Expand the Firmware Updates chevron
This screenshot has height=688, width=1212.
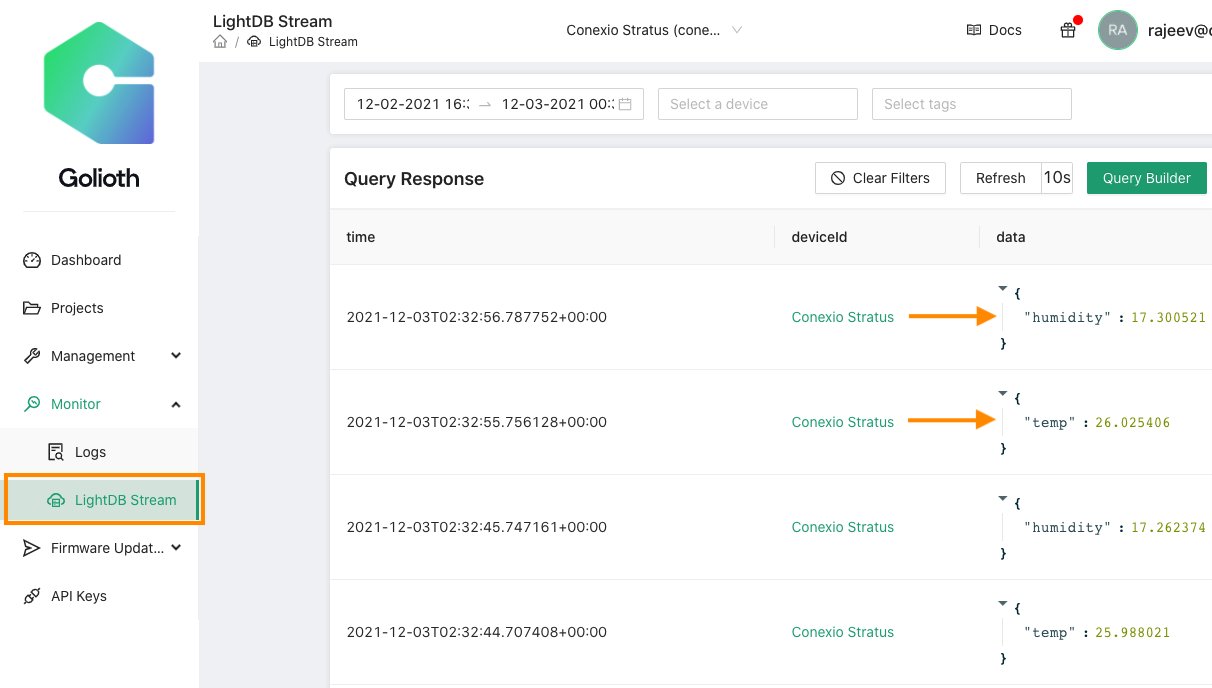(176, 548)
